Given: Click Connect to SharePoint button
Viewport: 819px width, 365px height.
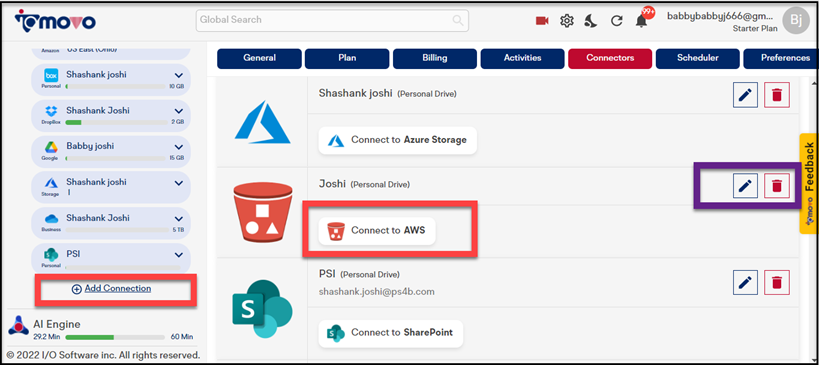Looking at the screenshot, I should 391,333.
